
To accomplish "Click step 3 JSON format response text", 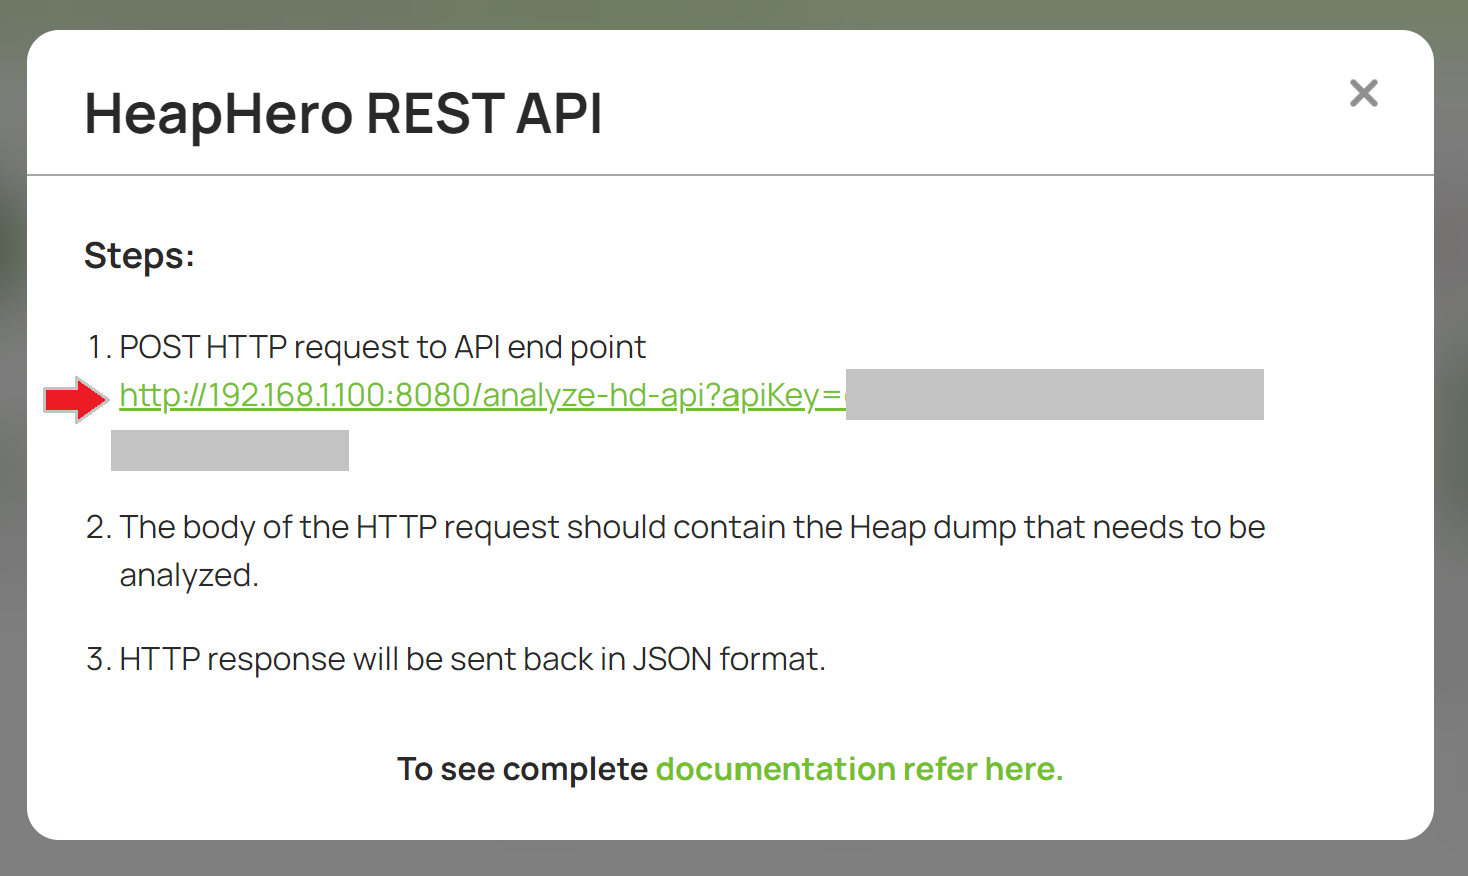I will point(472,659).
